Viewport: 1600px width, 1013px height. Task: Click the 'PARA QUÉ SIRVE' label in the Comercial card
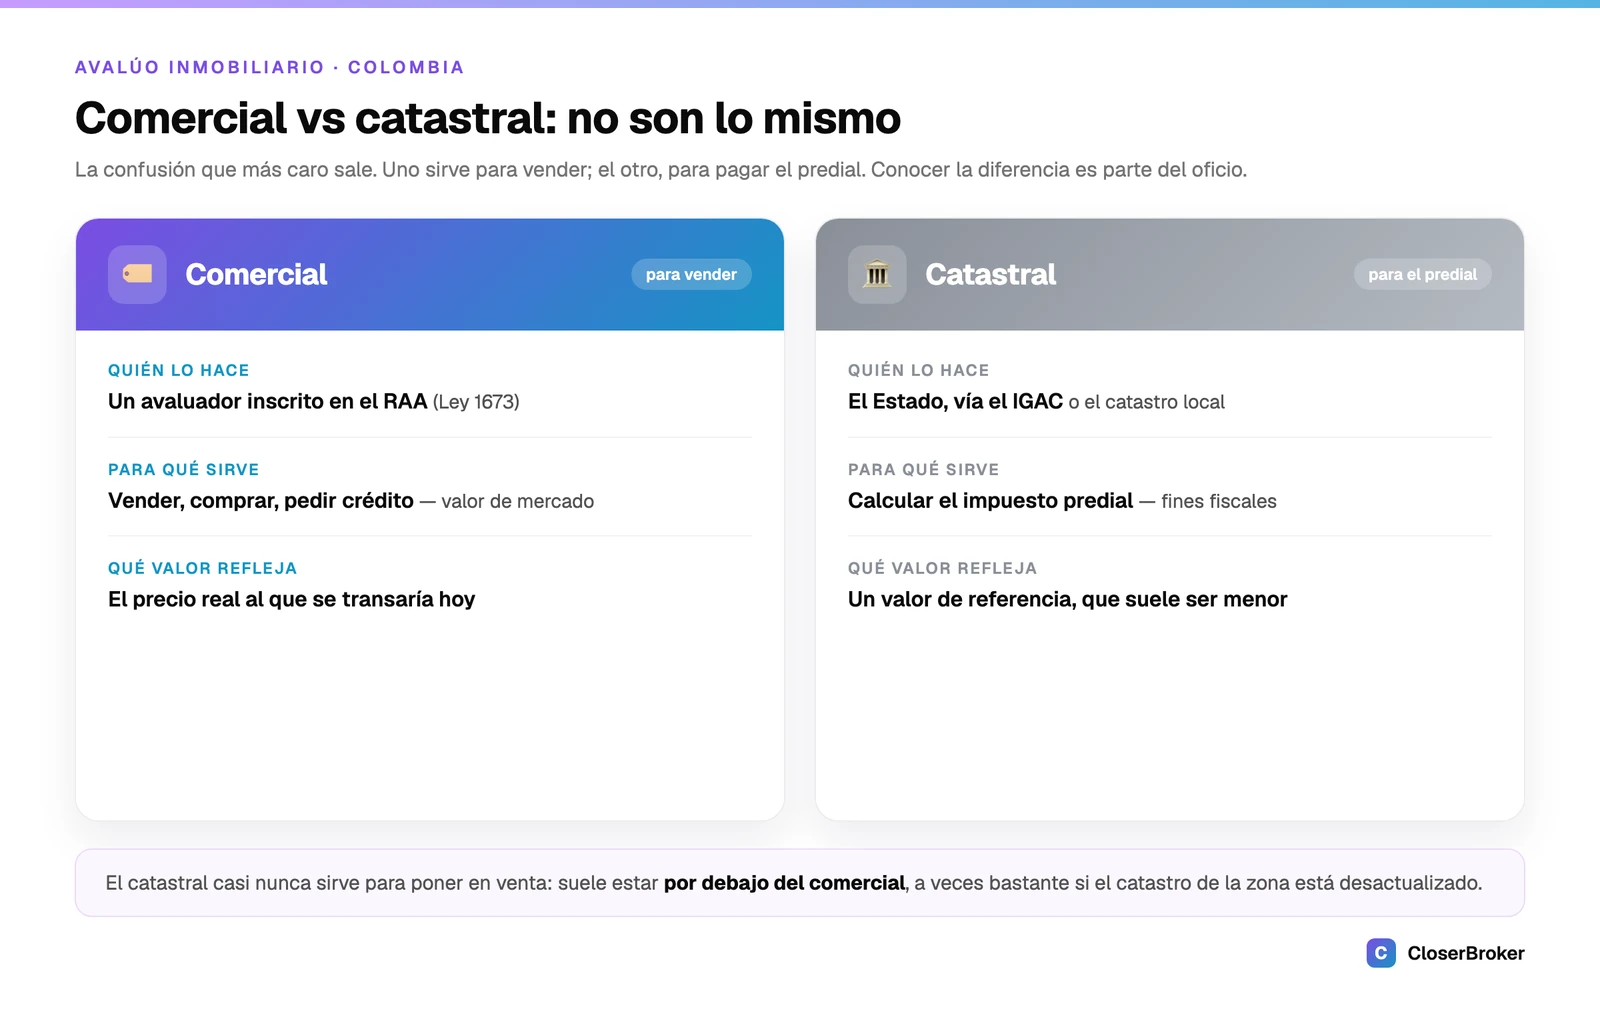(183, 469)
